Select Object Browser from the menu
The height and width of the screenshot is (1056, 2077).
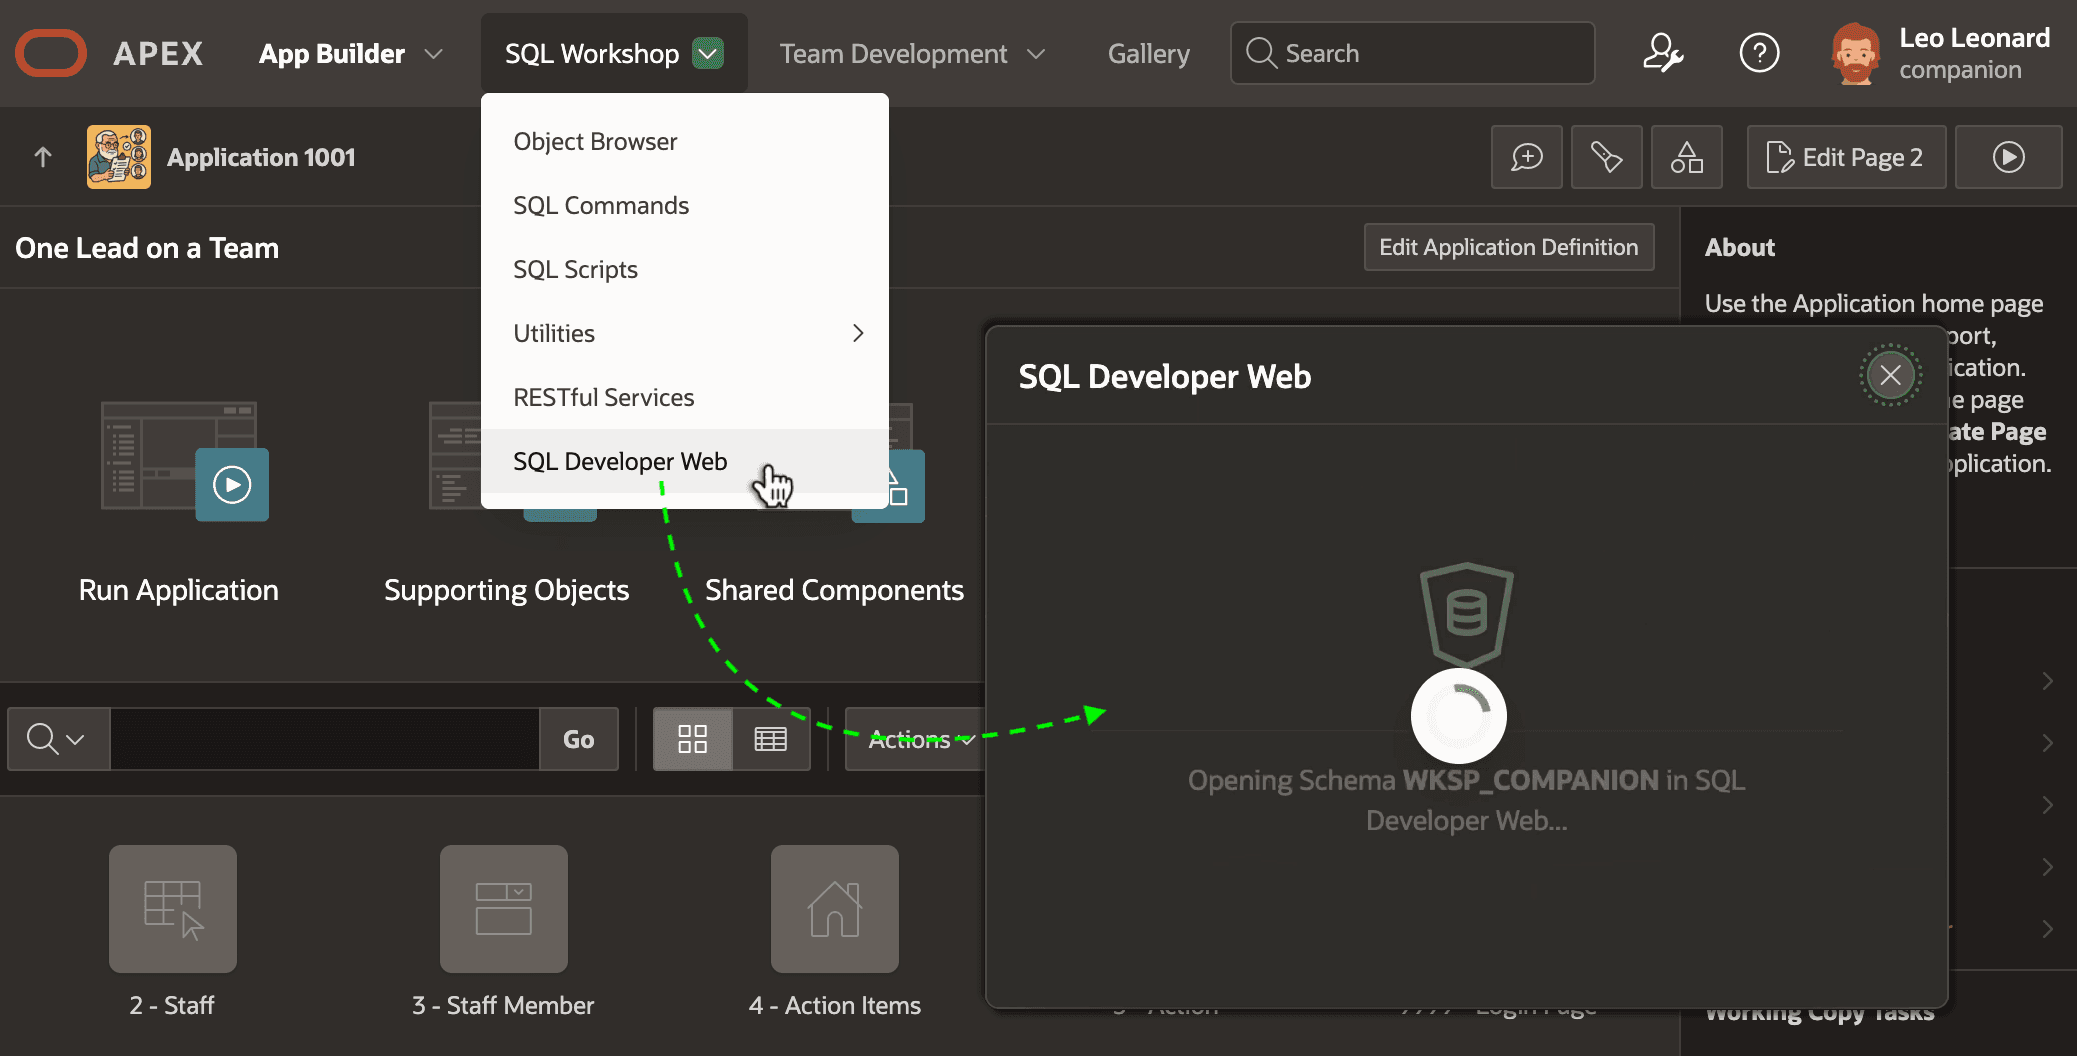pyautogui.click(x=685, y=141)
